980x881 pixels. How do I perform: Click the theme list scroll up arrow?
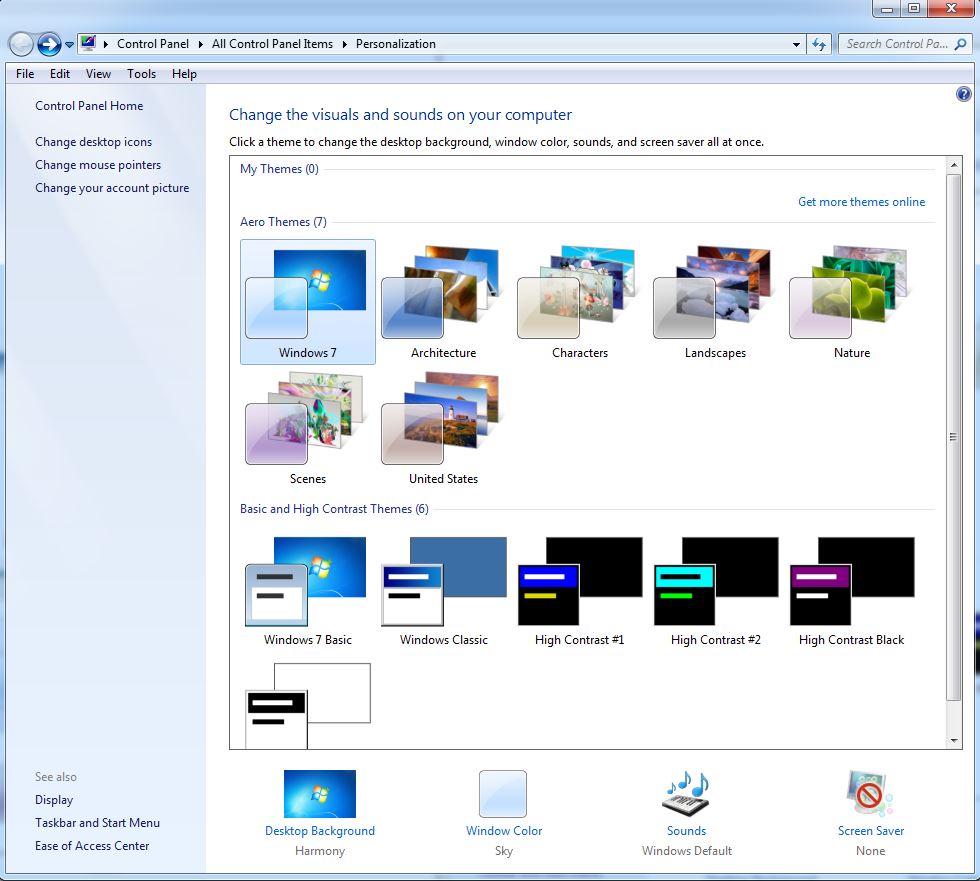click(954, 166)
